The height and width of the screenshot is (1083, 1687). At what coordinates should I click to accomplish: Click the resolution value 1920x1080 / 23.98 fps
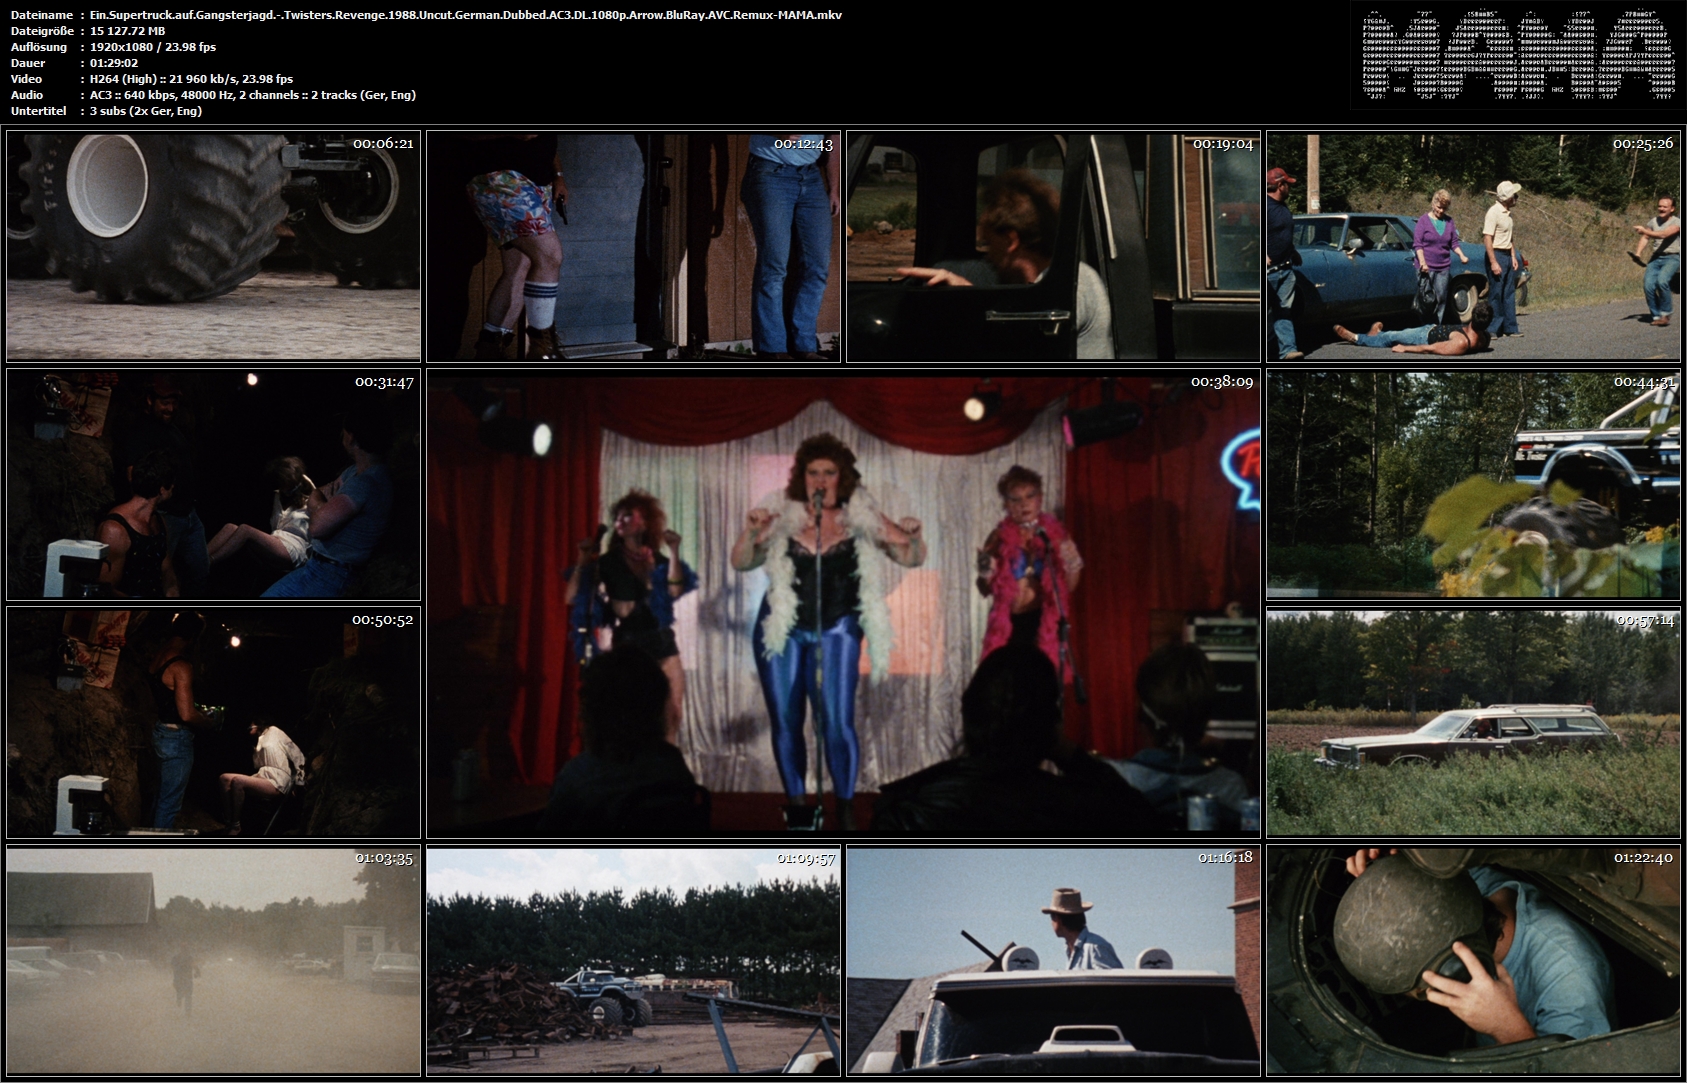coord(153,47)
